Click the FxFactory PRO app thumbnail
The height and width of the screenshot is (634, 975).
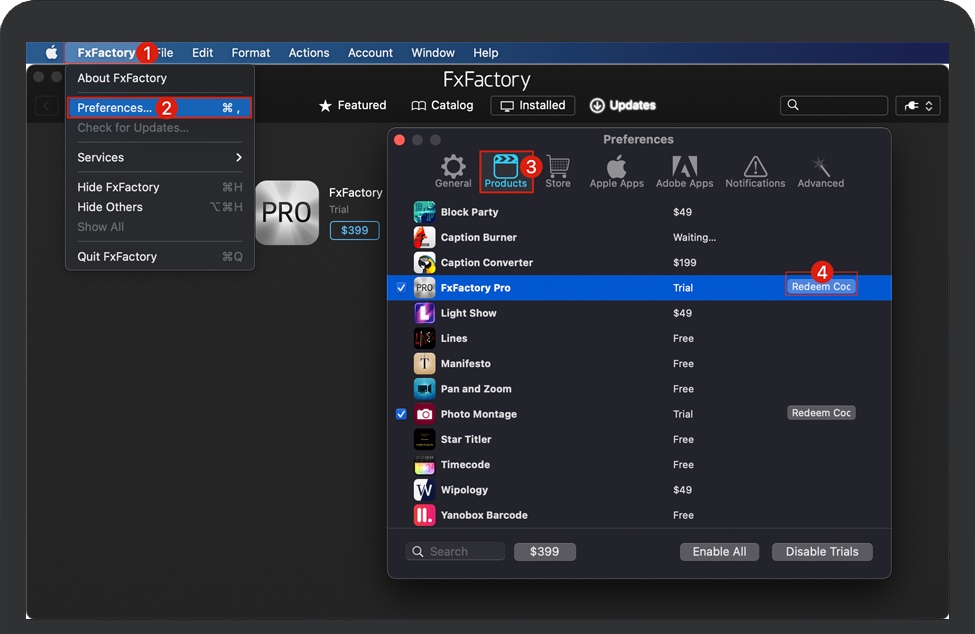point(287,212)
